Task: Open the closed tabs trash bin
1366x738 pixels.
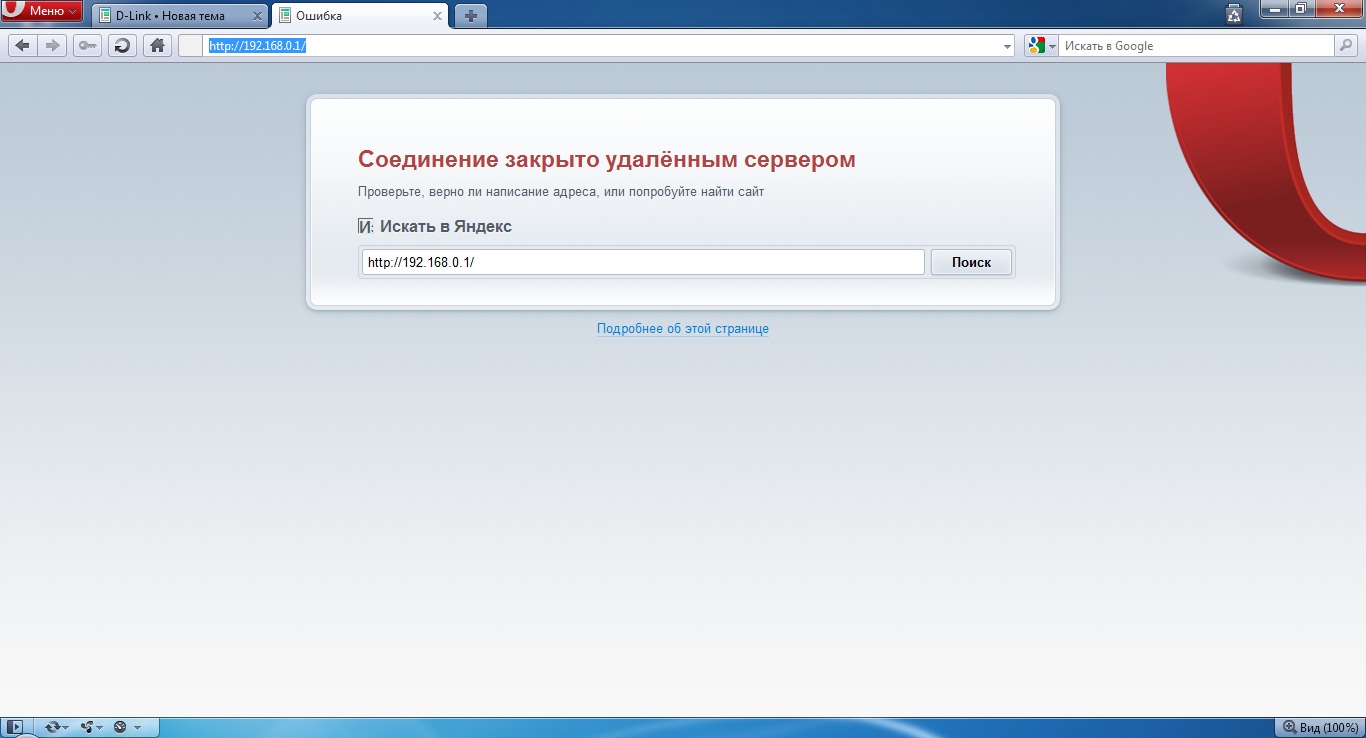Action: tap(1233, 13)
